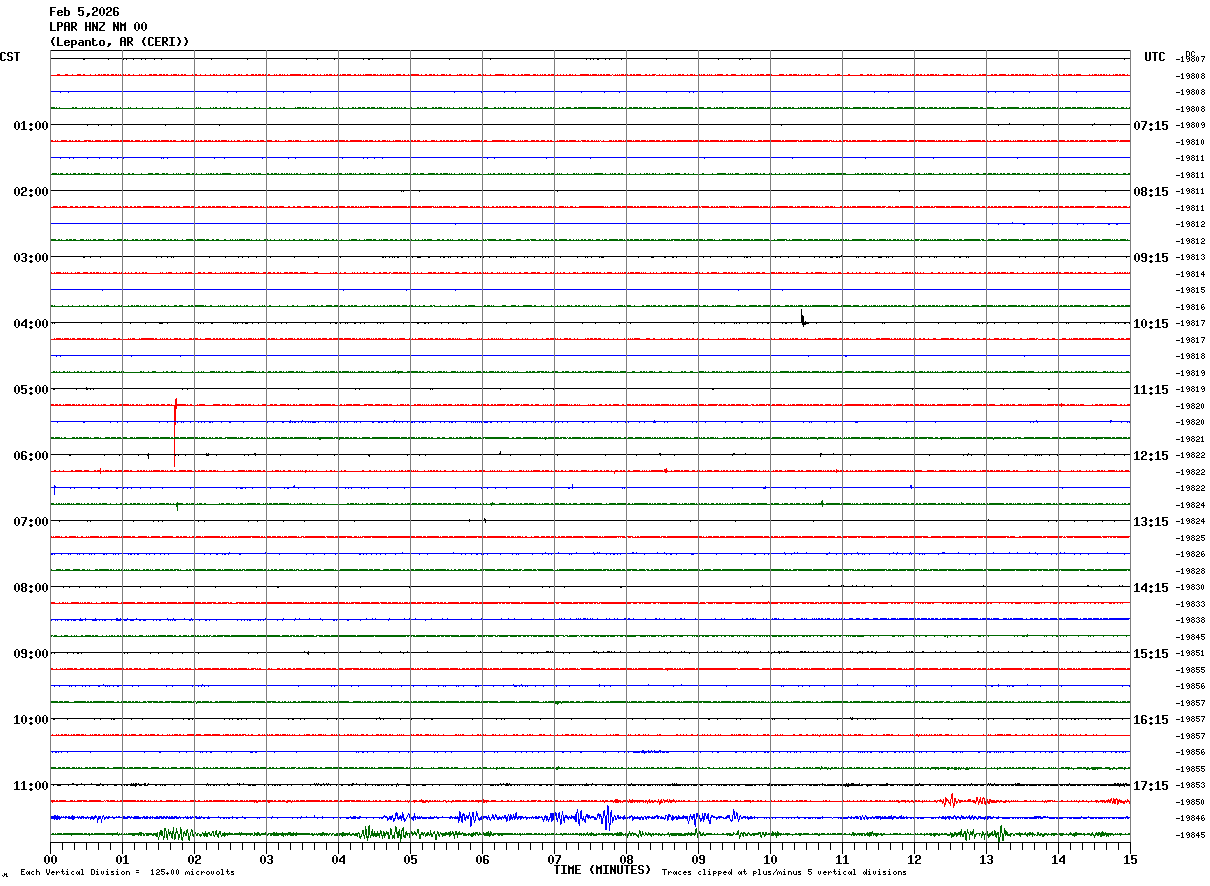Click the '10:15' UTC time label
Screen dimensions: 1210x886
(x=1151, y=324)
